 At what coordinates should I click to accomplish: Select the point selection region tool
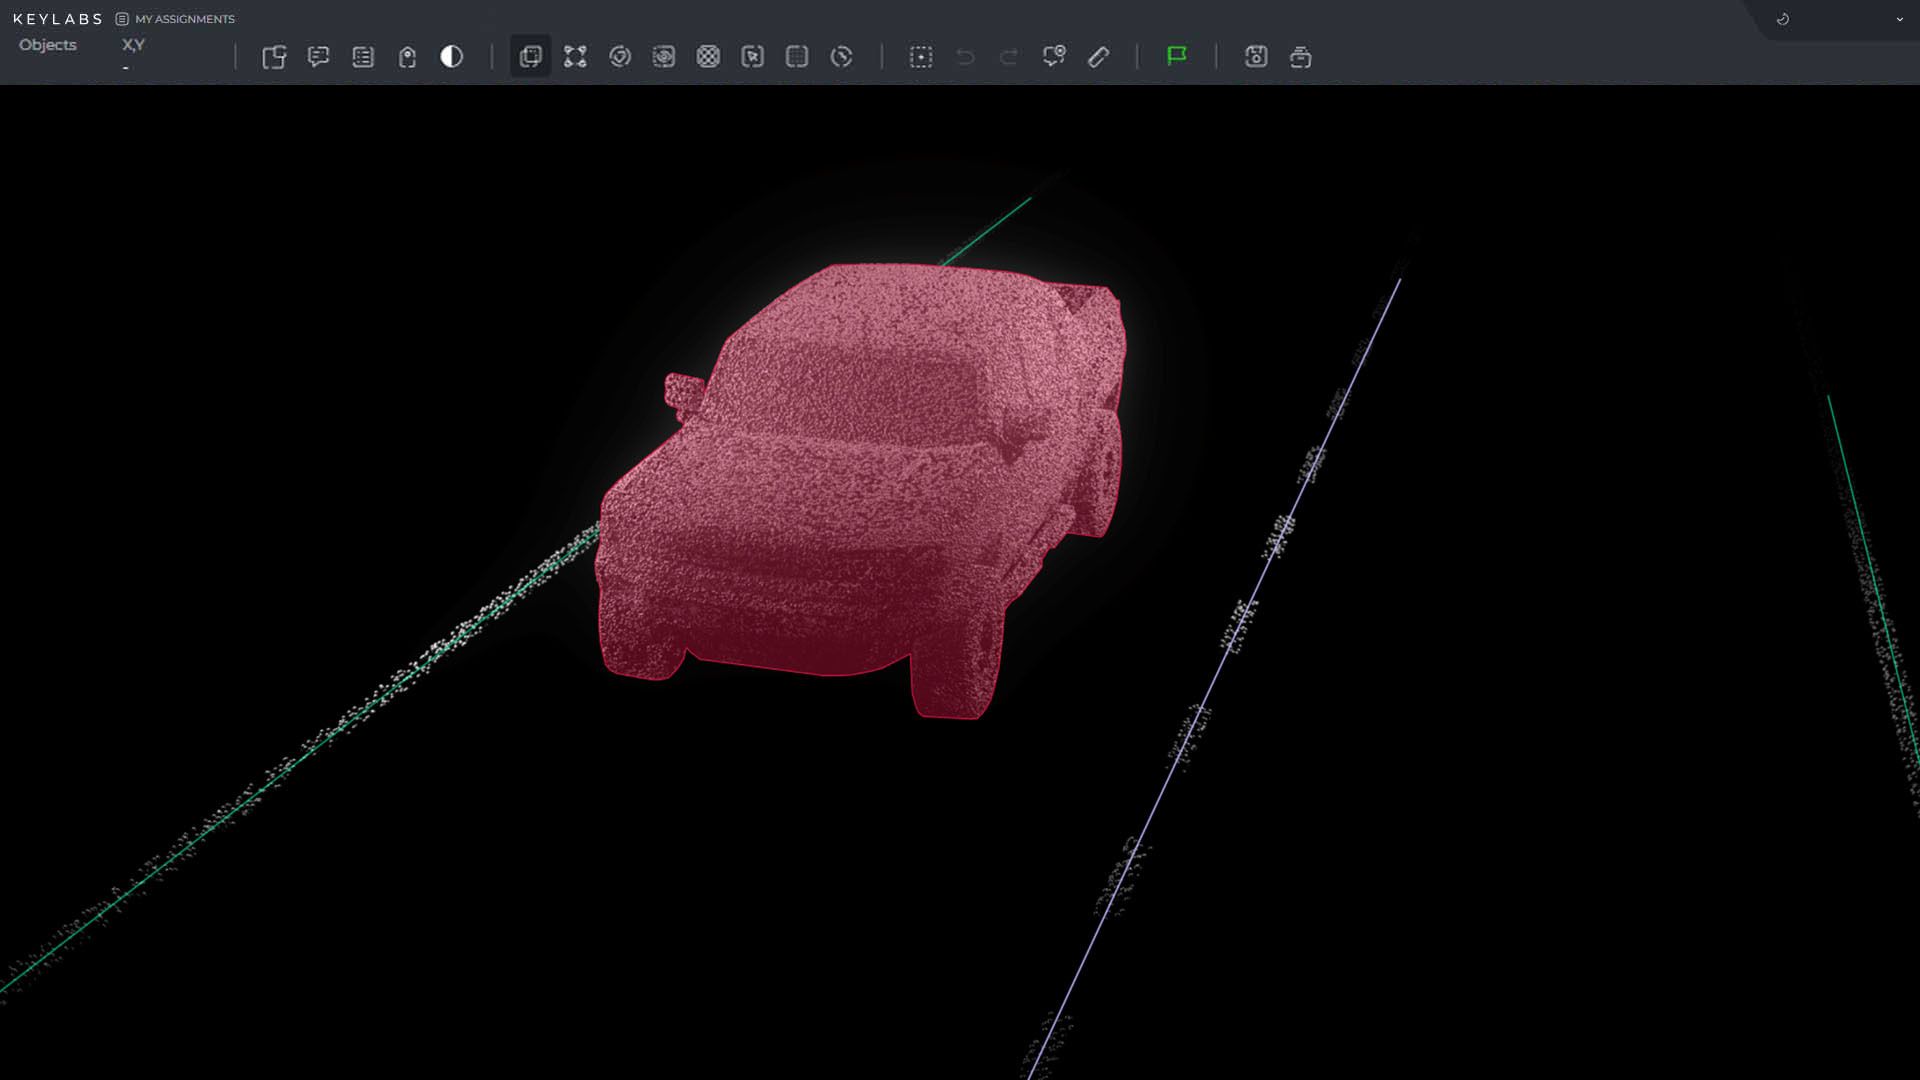921,57
